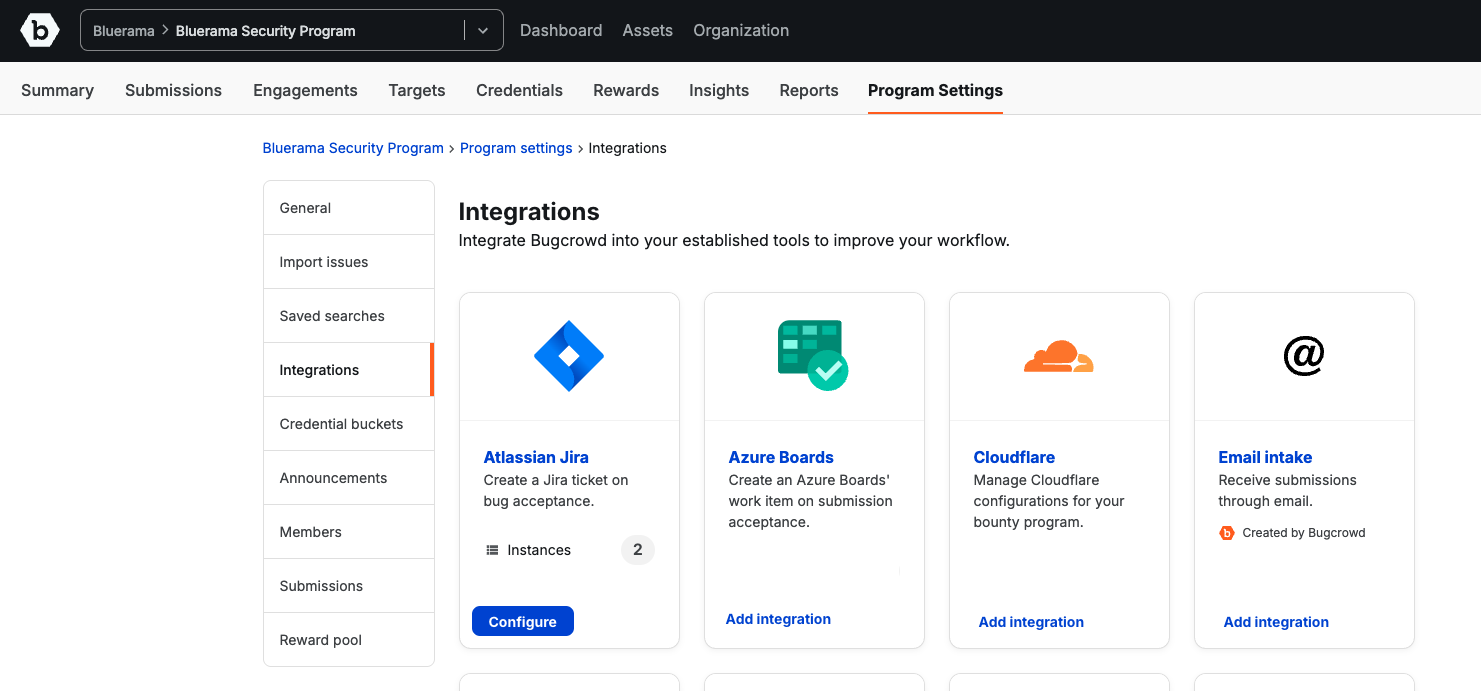Open the Submissions tab

(173, 90)
